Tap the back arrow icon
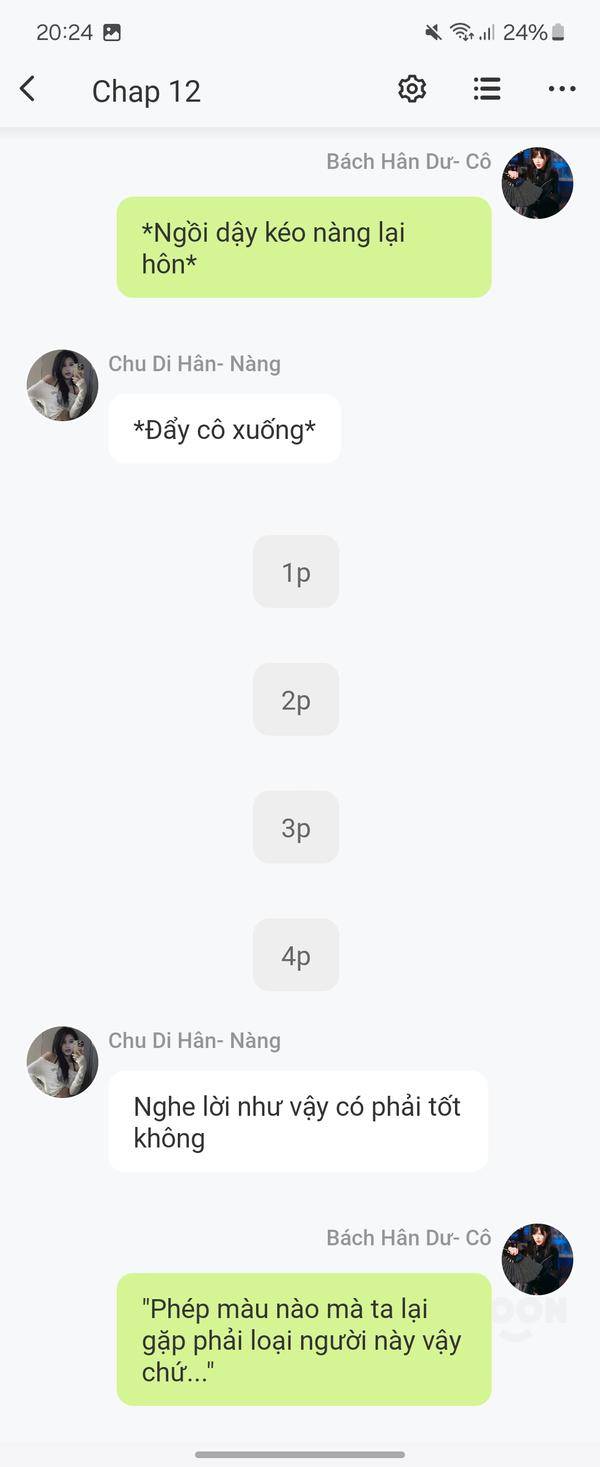The height and width of the screenshot is (1467, 600). click(x=28, y=89)
